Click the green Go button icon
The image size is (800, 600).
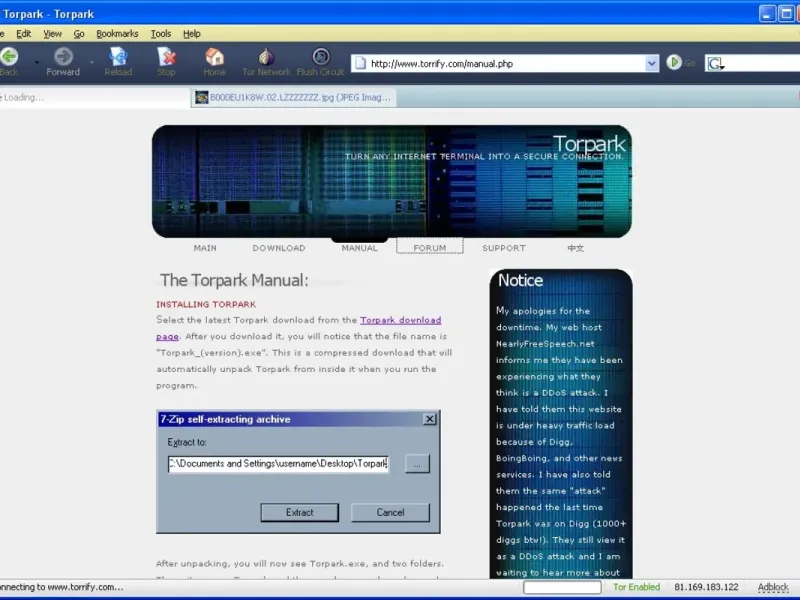[674, 63]
